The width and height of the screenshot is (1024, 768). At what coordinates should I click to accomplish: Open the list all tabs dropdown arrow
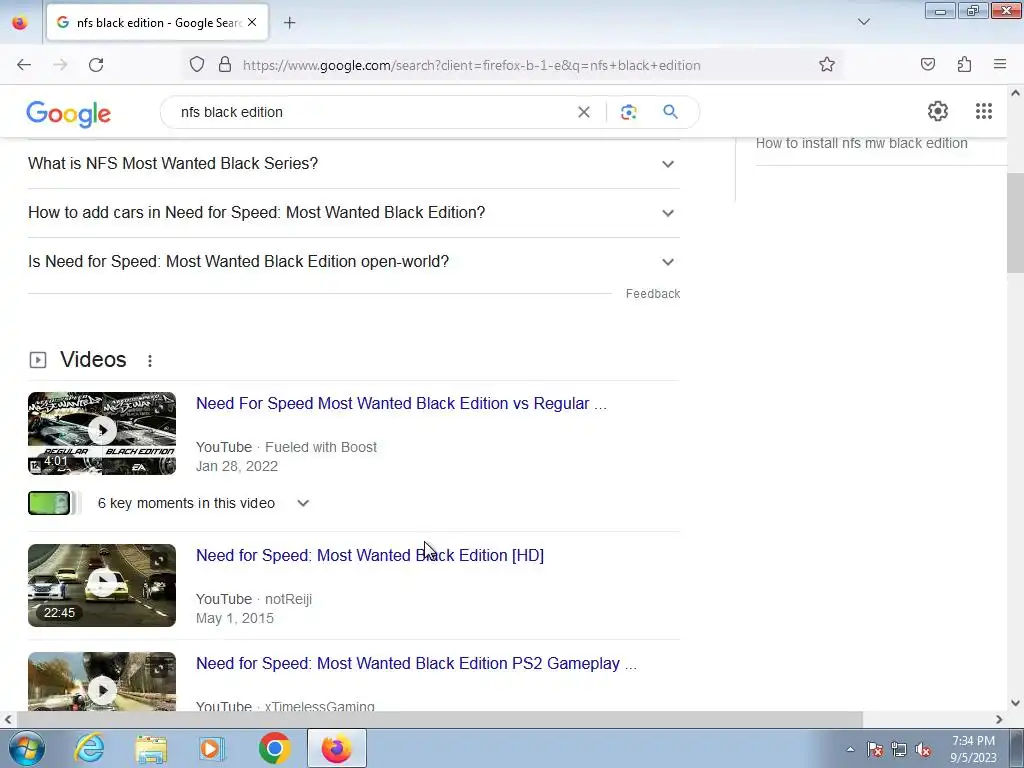click(x=863, y=22)
